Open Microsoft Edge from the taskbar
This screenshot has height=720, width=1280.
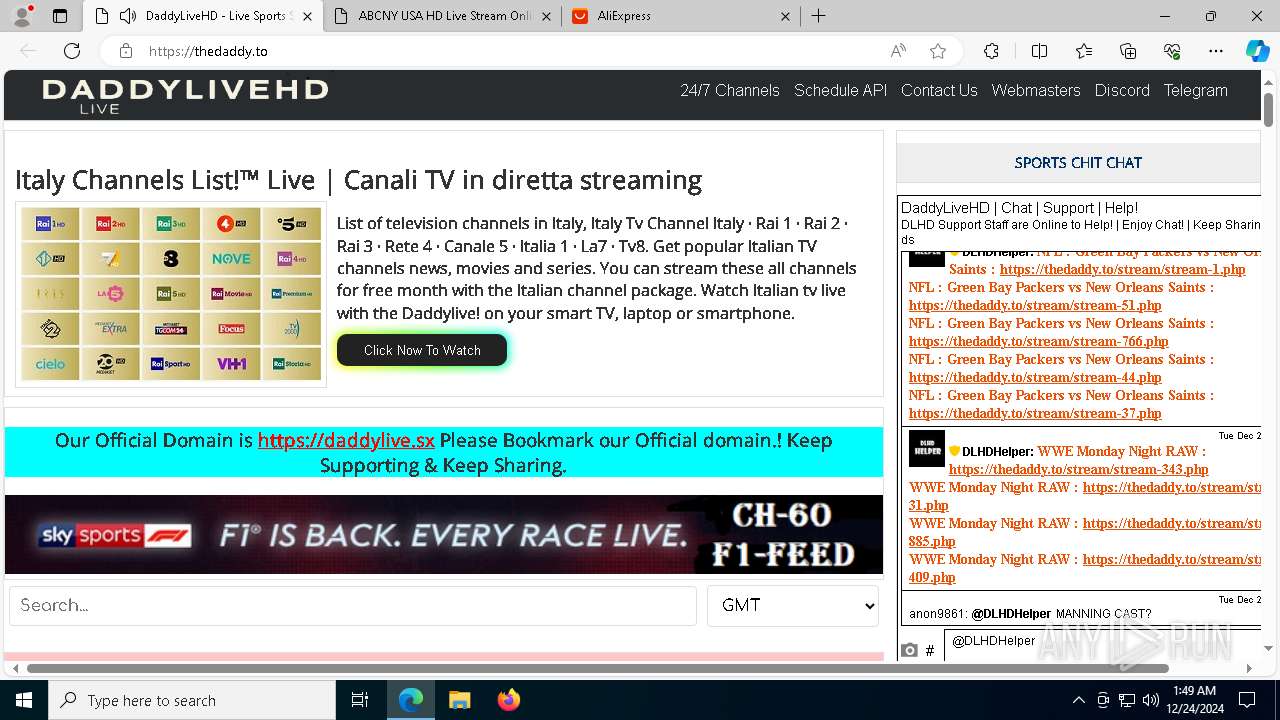tap(411, 700)
